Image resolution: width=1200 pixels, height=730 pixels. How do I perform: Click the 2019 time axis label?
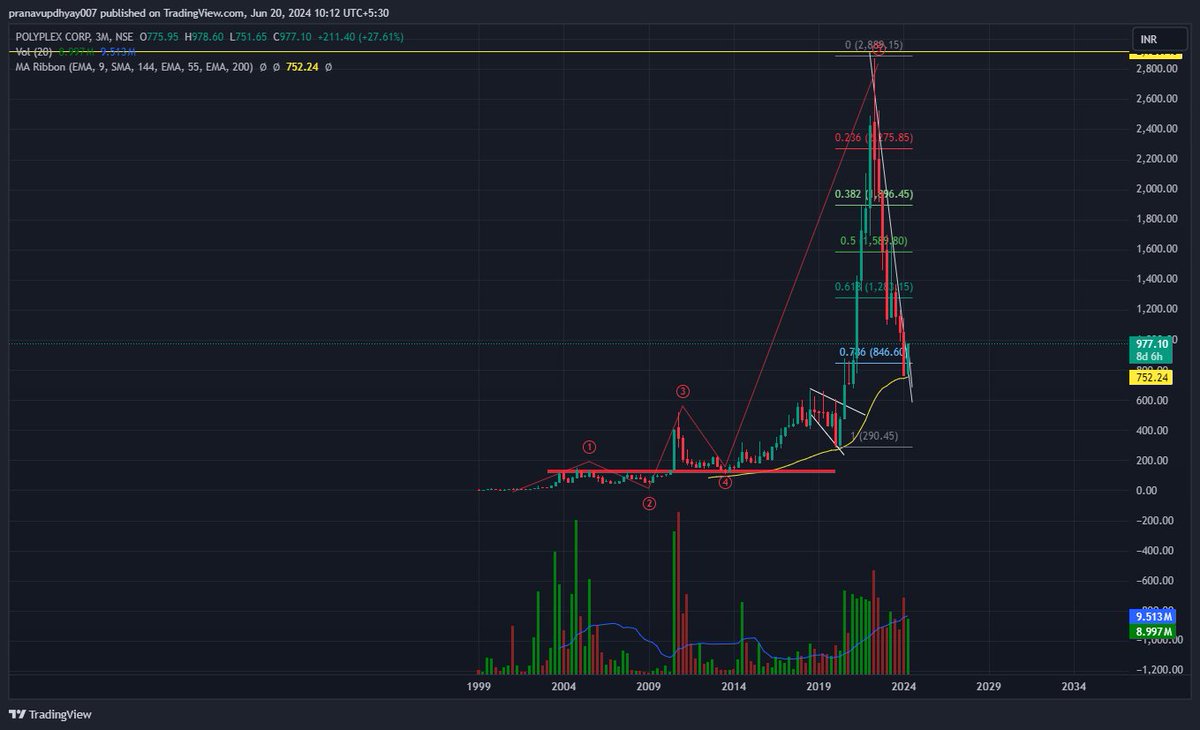tap(819, 687)
